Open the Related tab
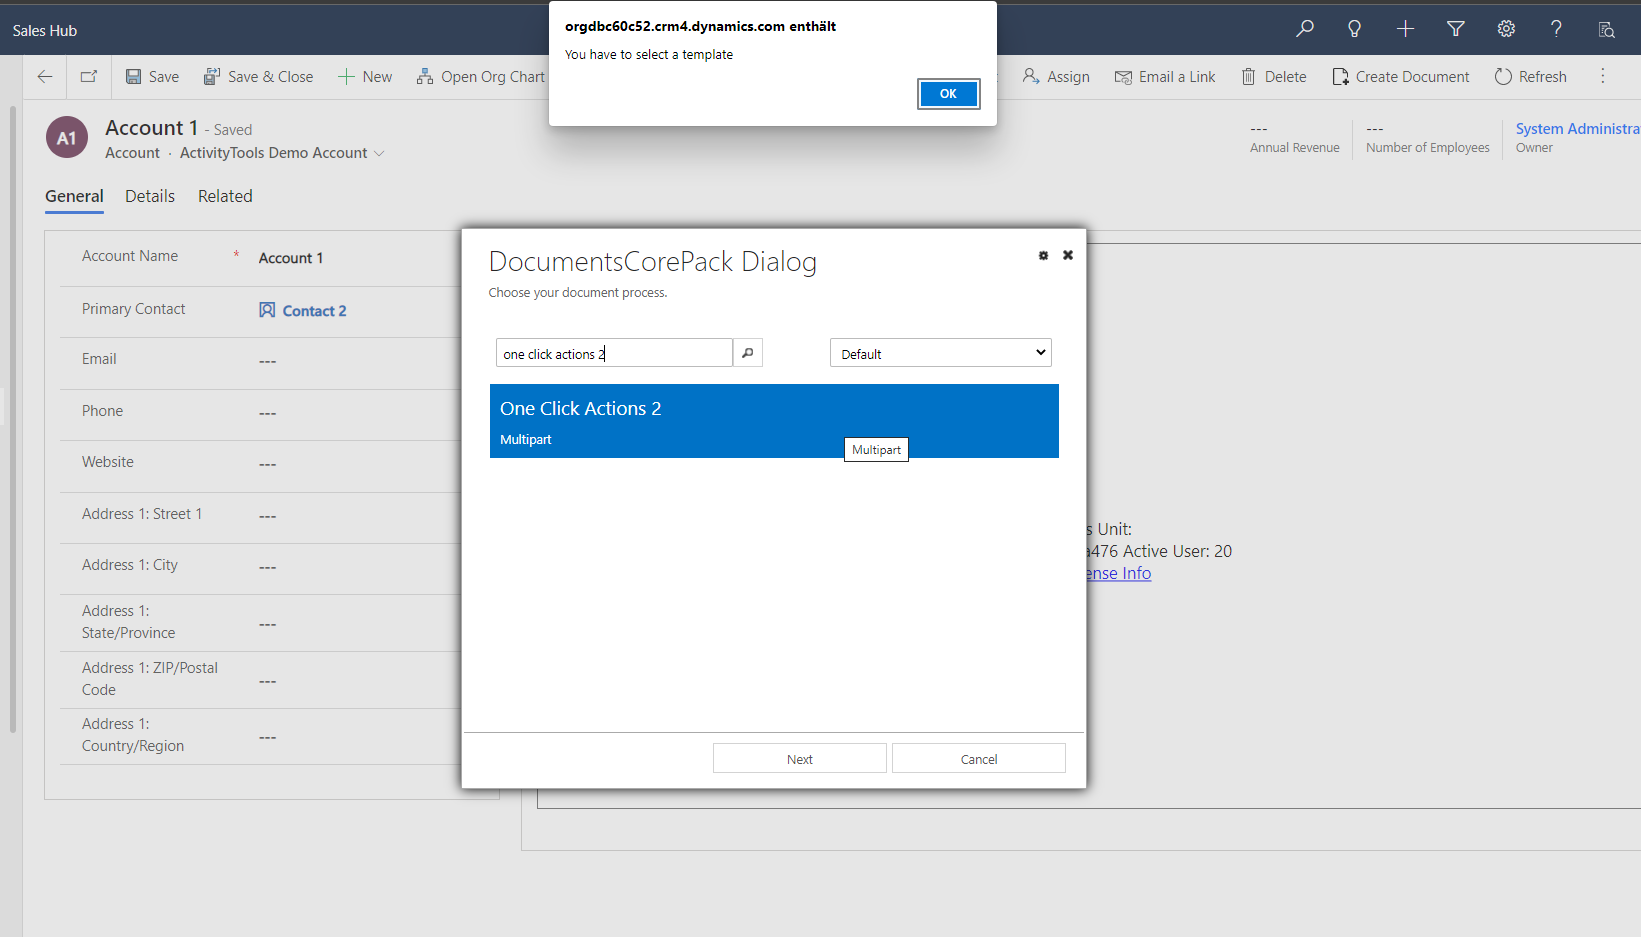 pos(225,196)
